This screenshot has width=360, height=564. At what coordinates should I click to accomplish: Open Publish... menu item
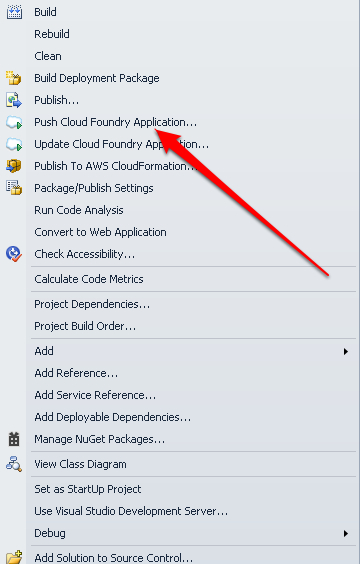(x=56, y=100)
